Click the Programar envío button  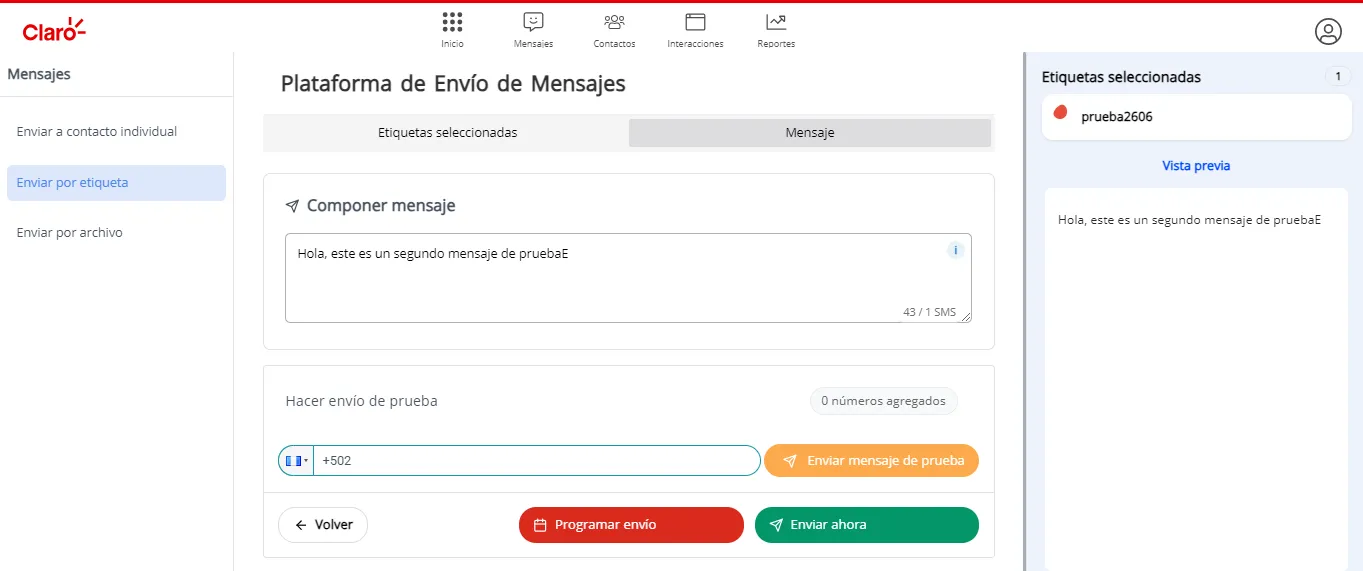click(631, 525)
